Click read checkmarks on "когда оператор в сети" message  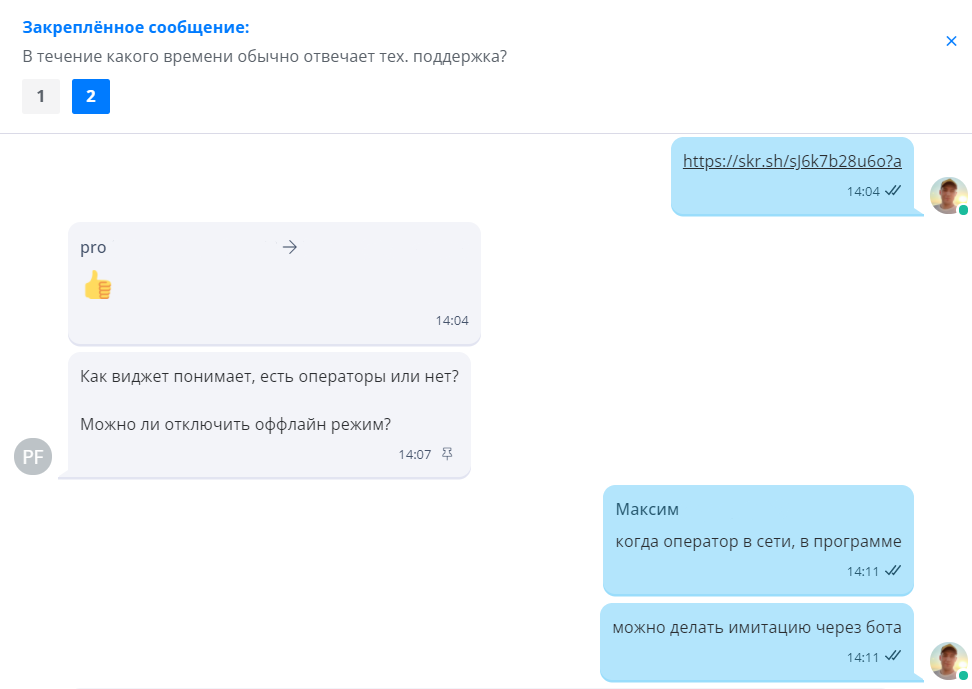click(x=894, y=571)
